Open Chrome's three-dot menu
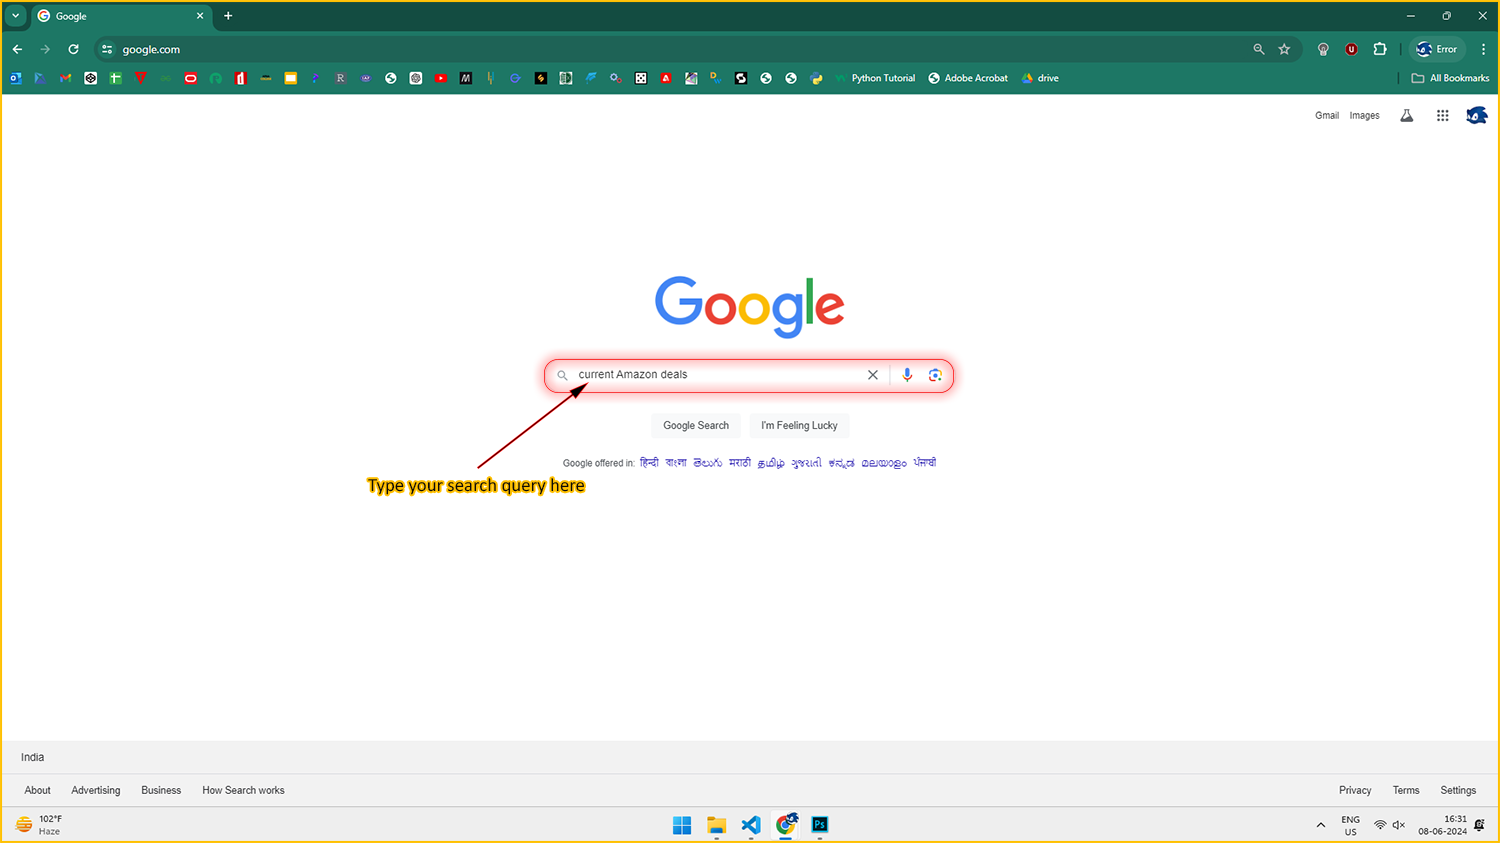The image size is (1500, 843). [x=1483, y=49]
